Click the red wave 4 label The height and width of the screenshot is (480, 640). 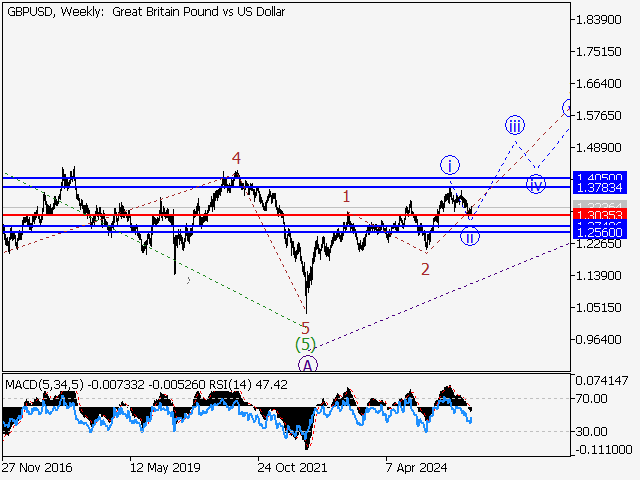(x=236, y=158)
